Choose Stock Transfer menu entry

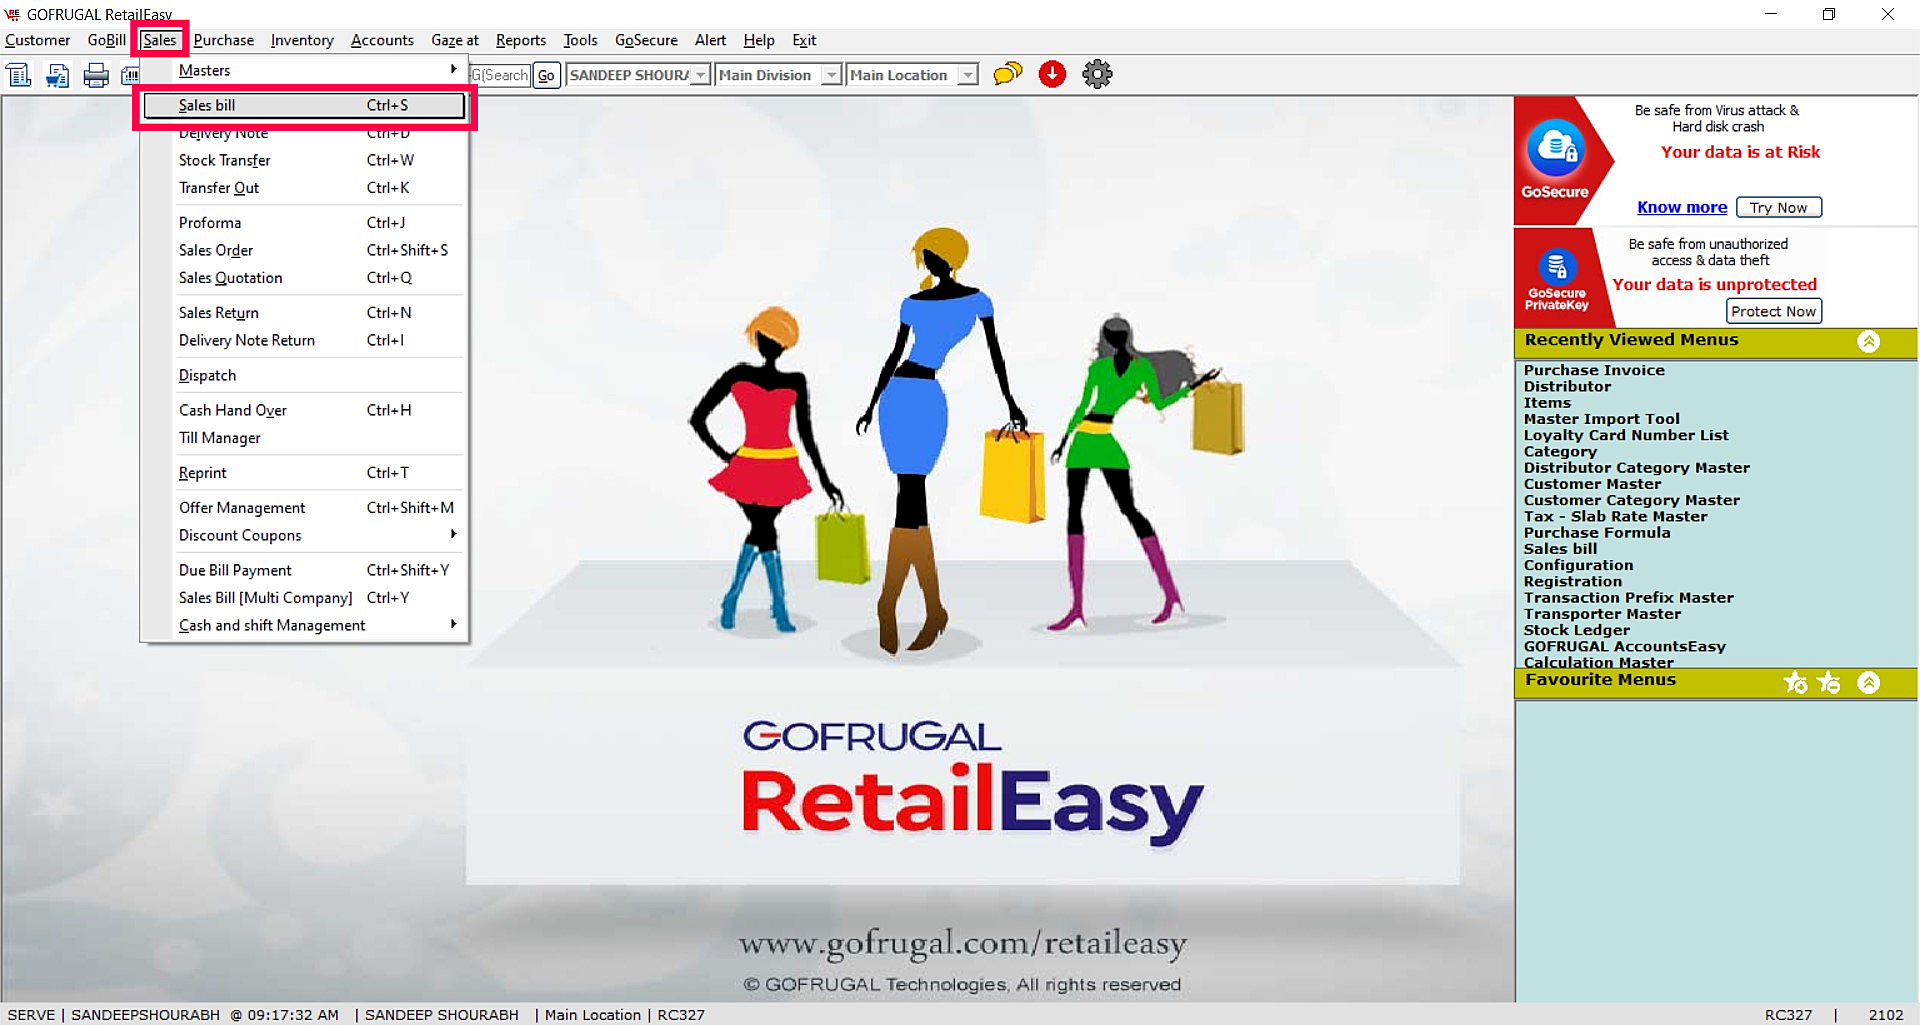(304, 160)
